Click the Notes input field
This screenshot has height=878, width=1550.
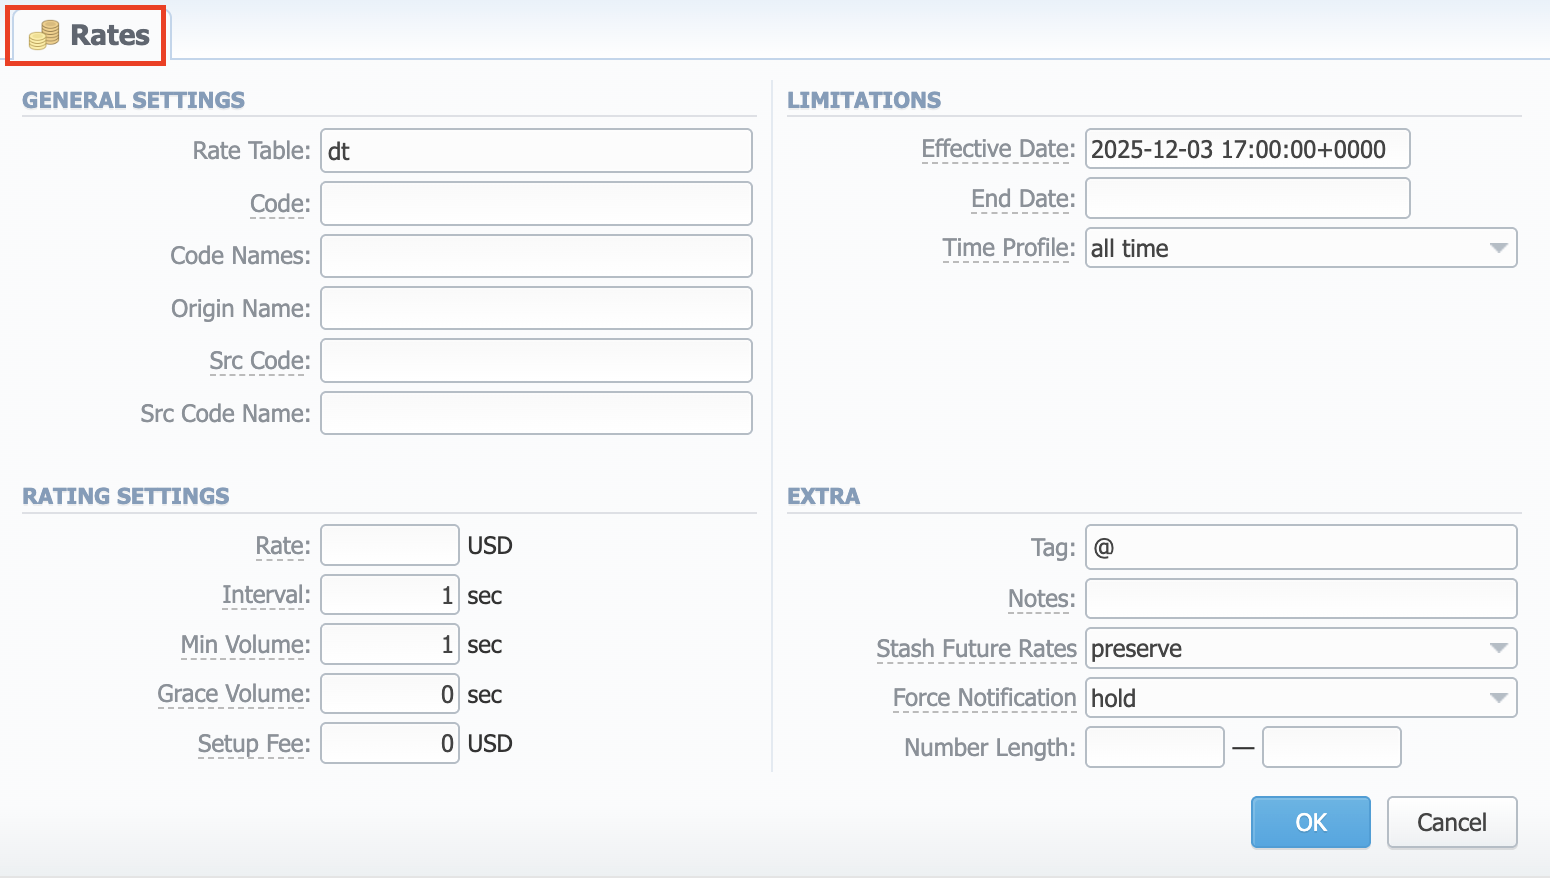point(1299,598)
